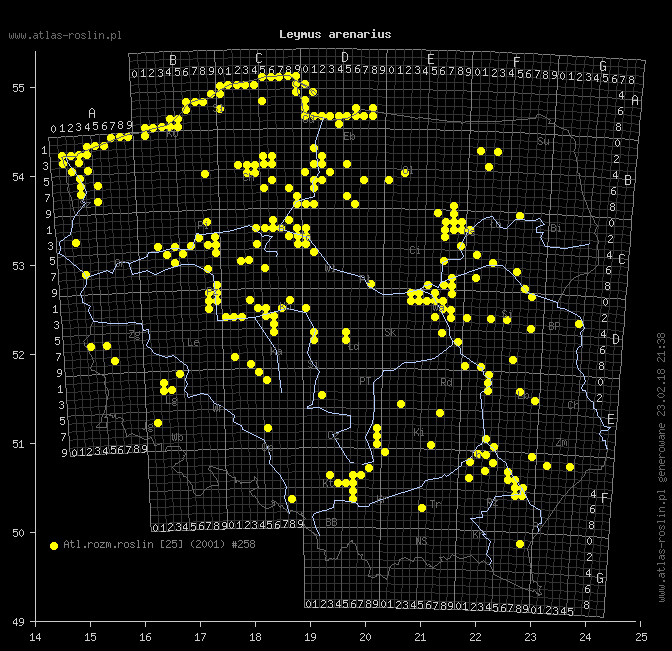Click the "BP" city label on map

coord(554,327)
